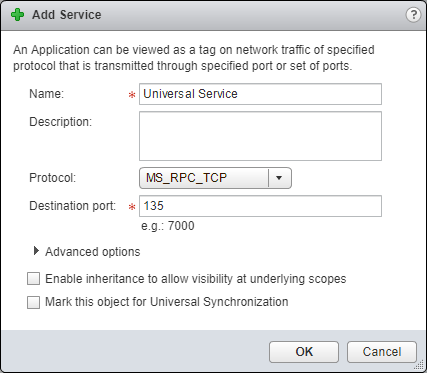This screenshot has height=373, width=427.
Task: Click the Enable inheritance checkbox label text
Action: (196, 279)
